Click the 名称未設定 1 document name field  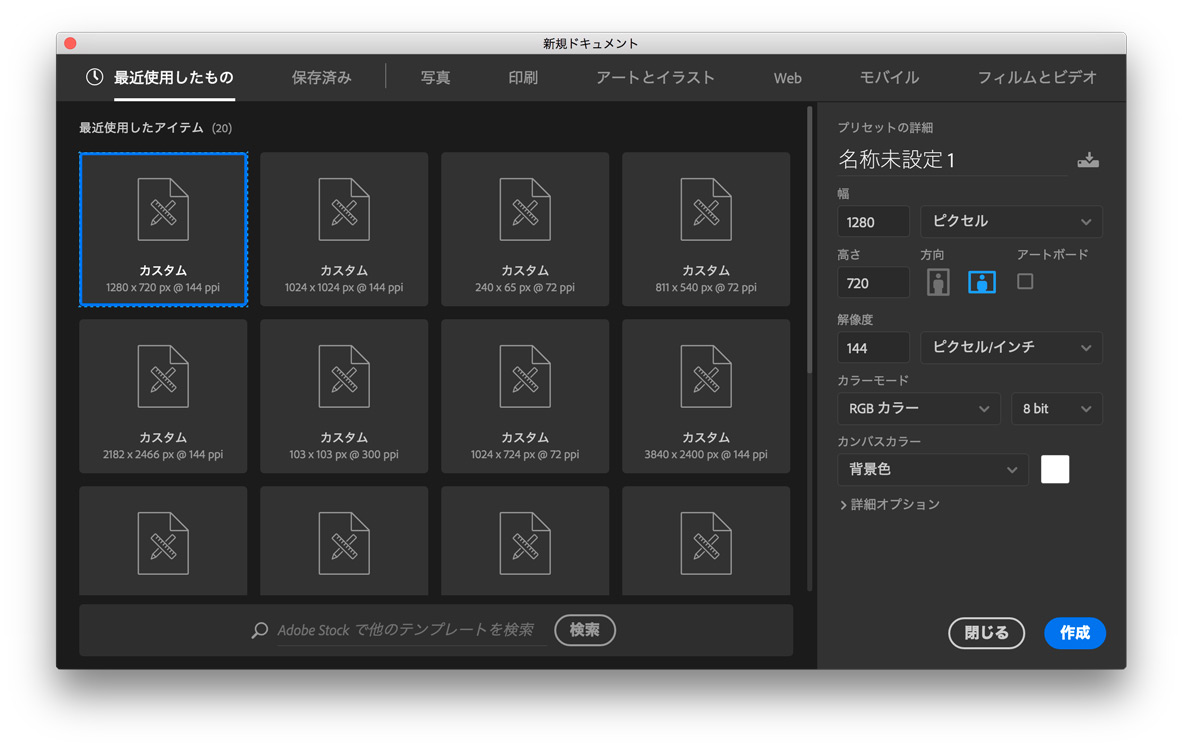952,159
